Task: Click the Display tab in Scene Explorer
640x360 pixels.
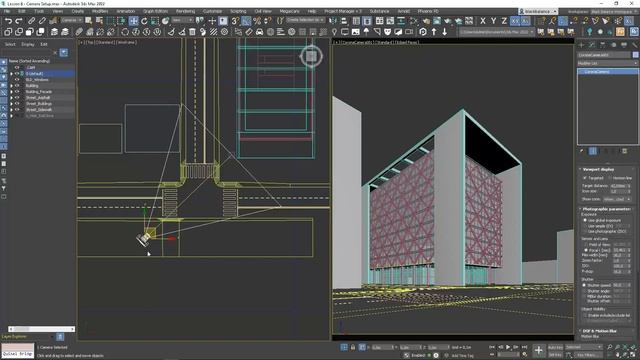Action: [28, 44]
